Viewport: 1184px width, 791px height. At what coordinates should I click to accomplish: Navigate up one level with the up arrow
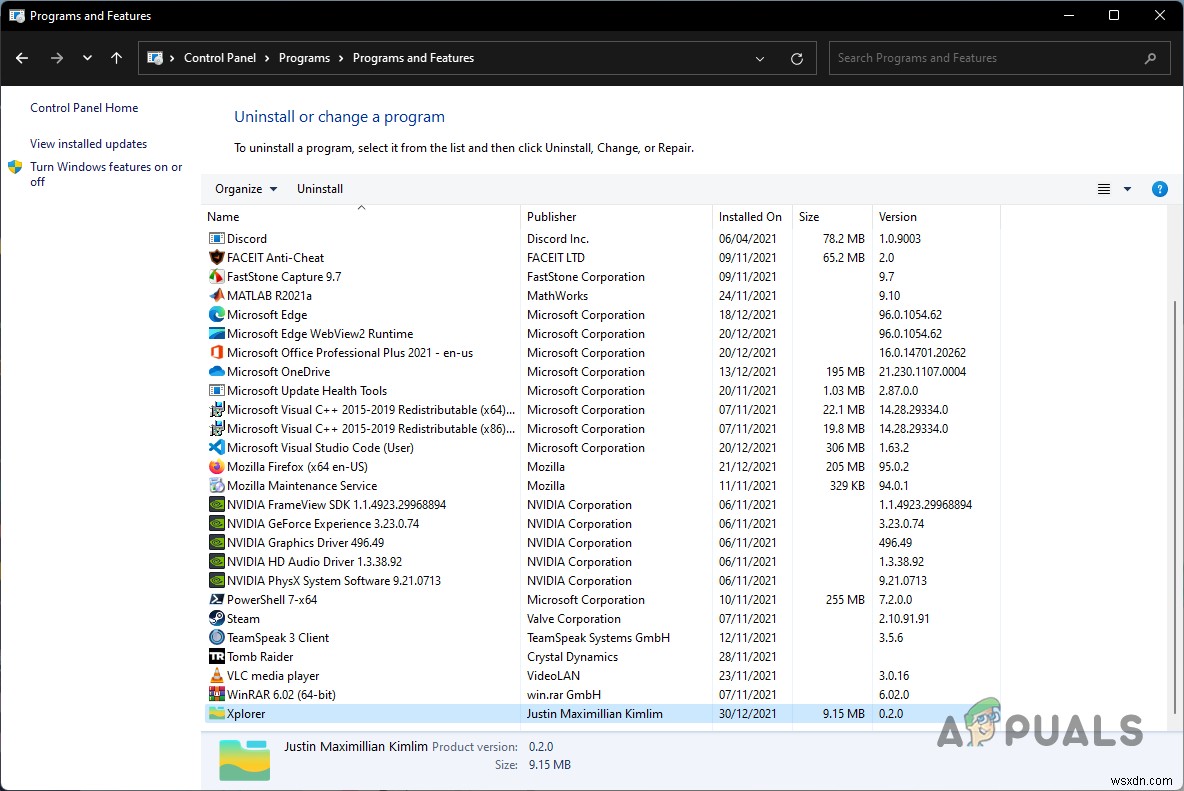coord(116,58)
